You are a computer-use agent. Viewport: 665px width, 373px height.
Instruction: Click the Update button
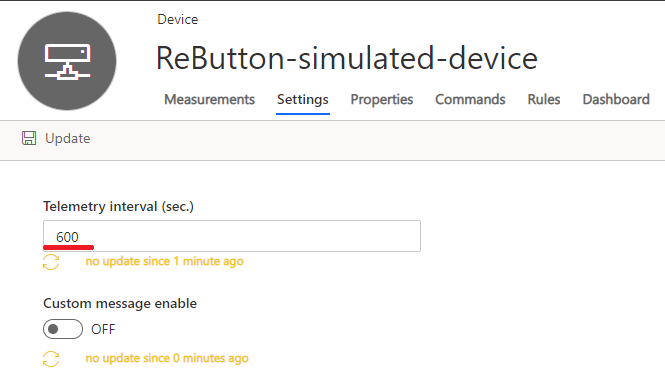56,138
